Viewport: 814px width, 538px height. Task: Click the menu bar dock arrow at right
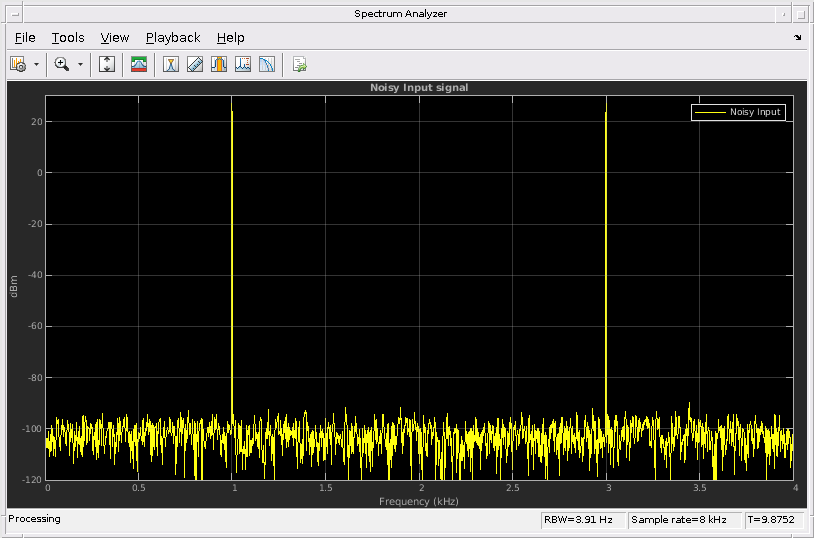[x=798, y=38]
